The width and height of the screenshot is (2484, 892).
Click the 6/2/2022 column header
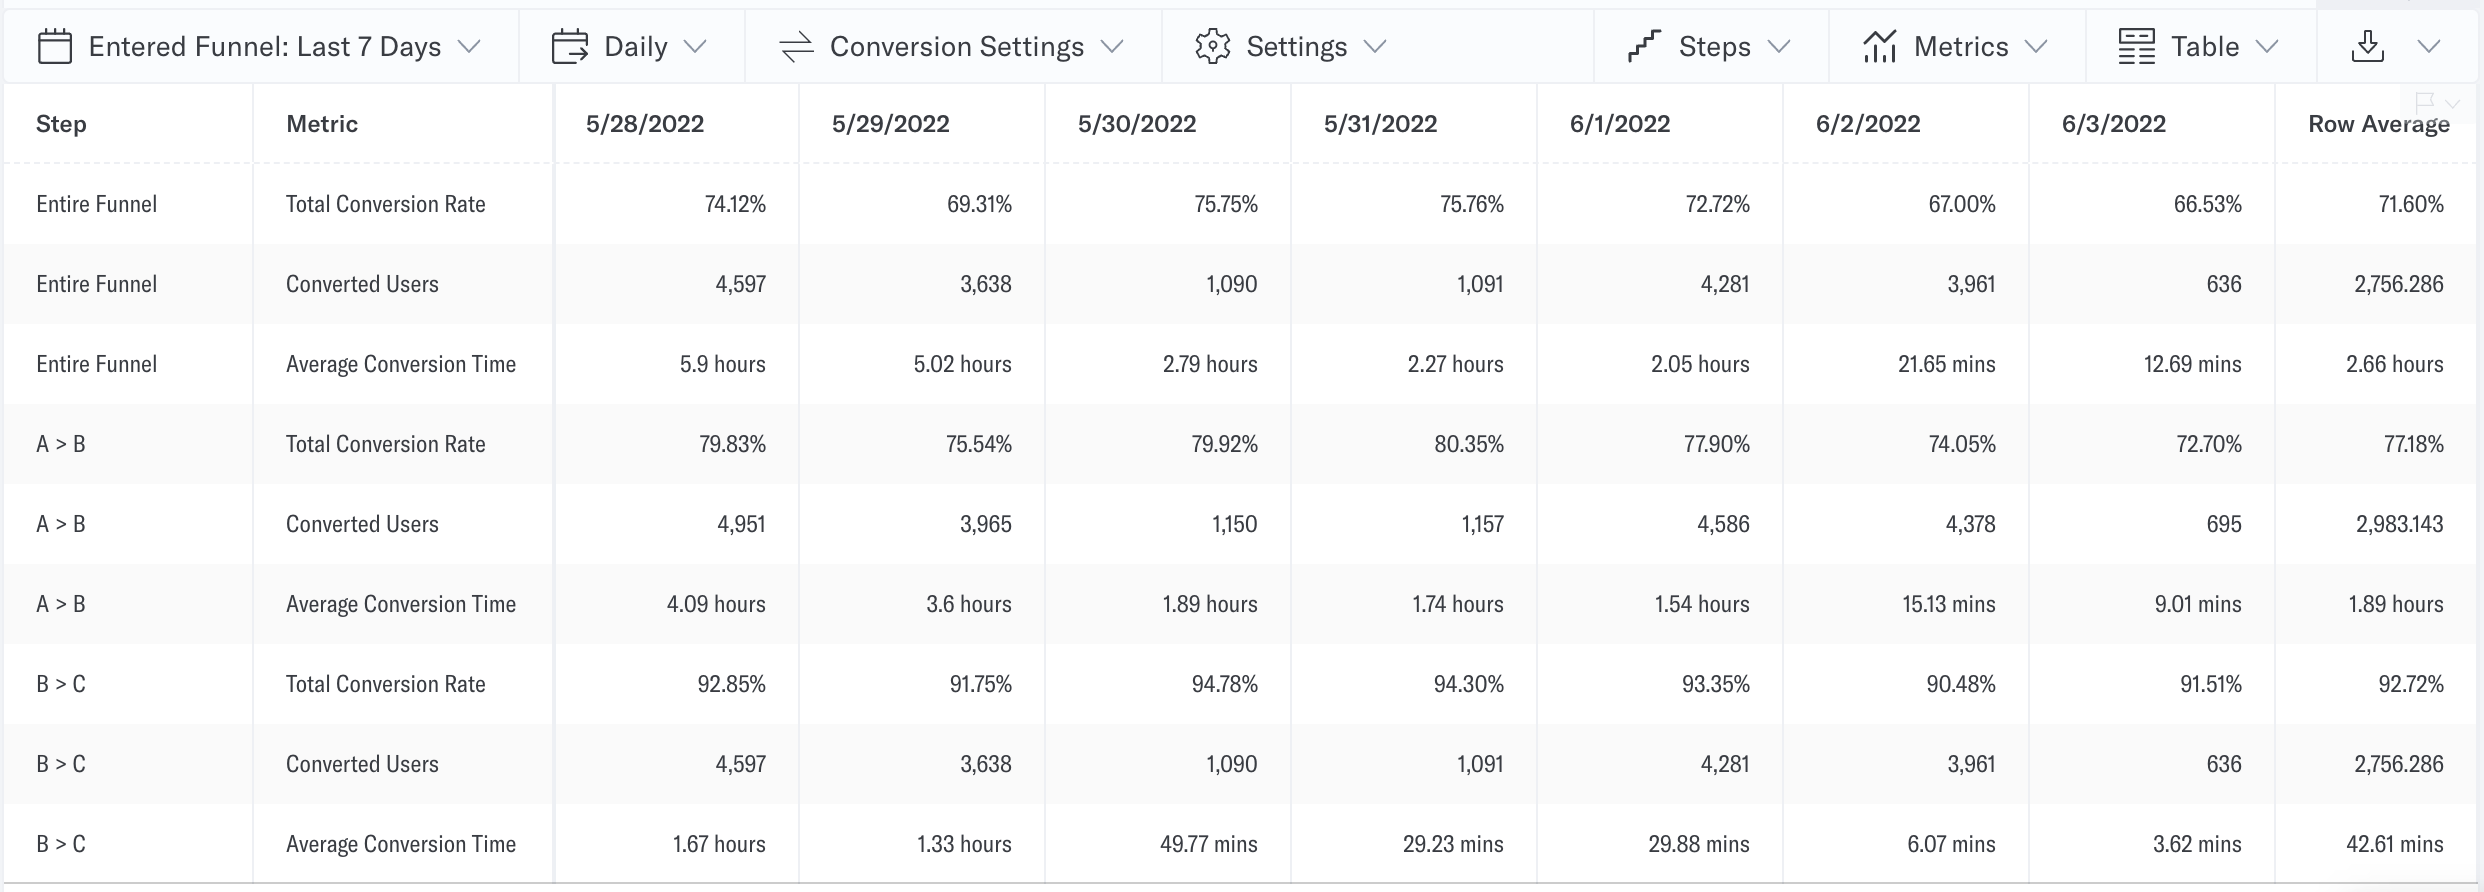(1868, 124)
